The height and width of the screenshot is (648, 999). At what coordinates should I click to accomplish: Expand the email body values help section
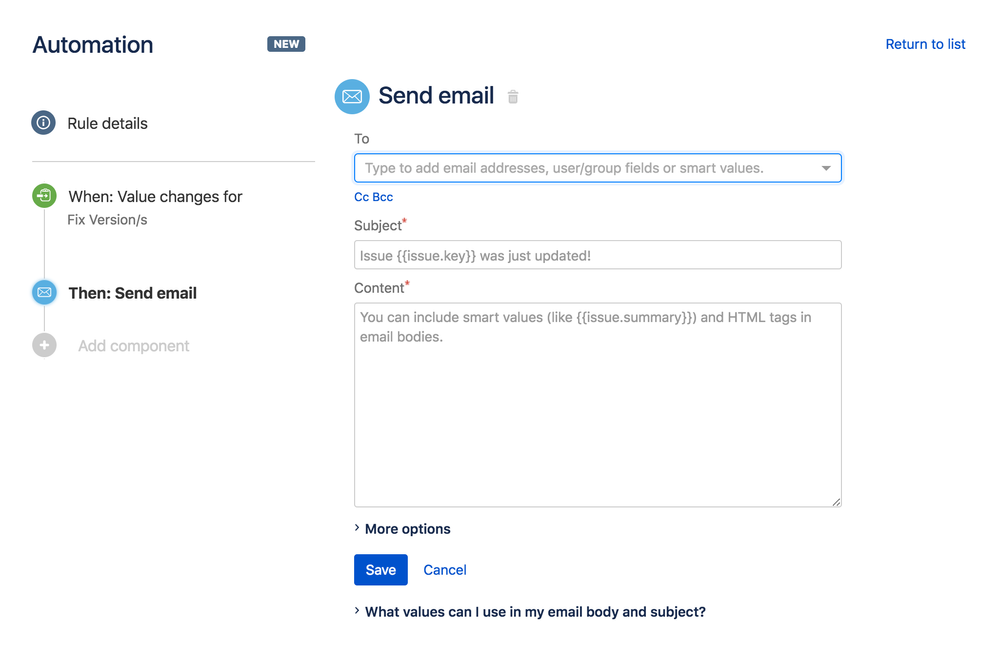tap(533, 611)
